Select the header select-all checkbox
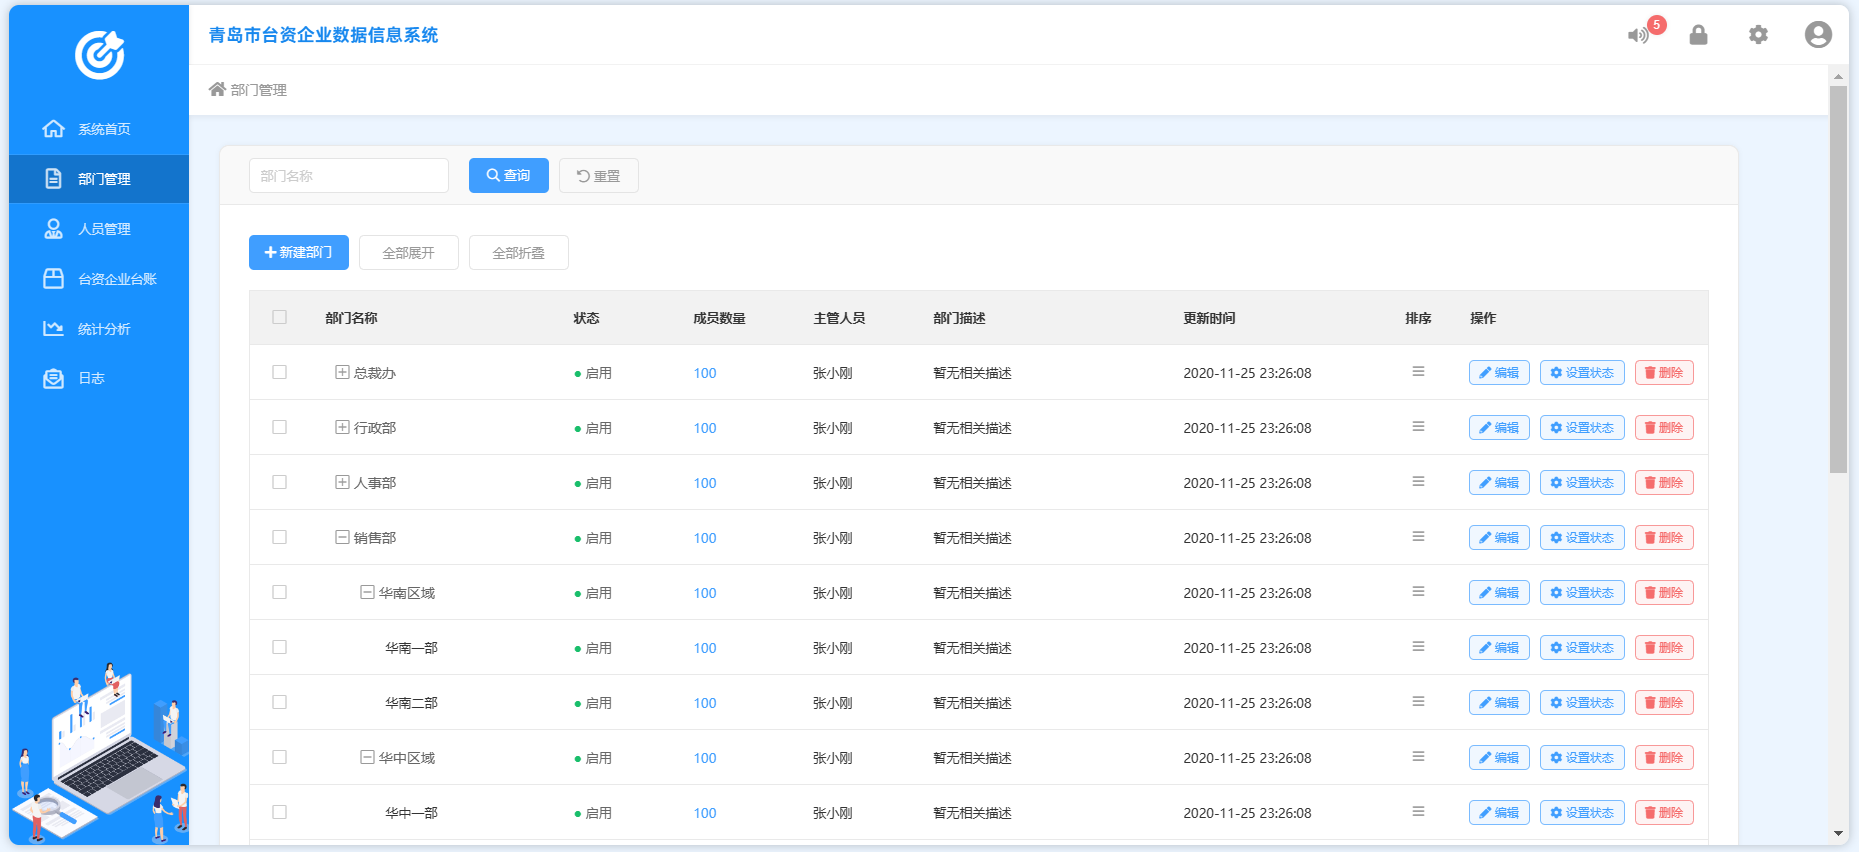Screen dimensions: 1859x852 [x=279, y=317]
